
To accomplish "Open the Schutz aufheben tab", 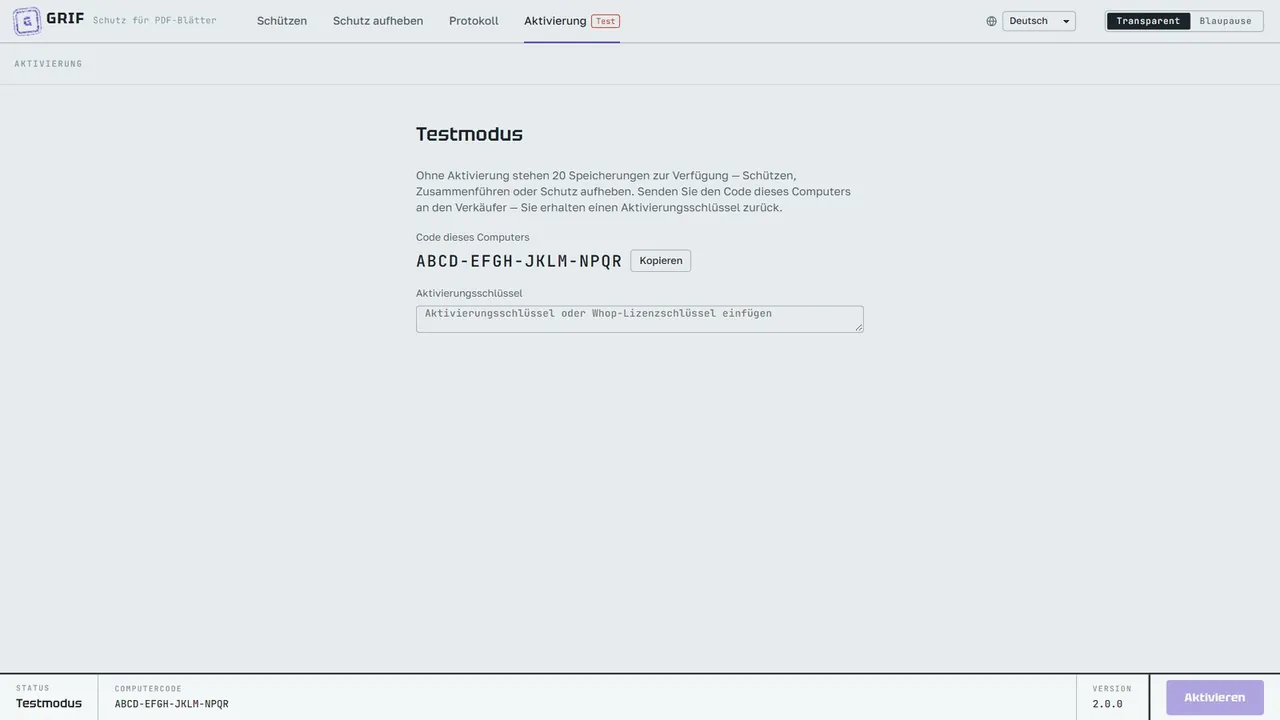I will [378, 21].
